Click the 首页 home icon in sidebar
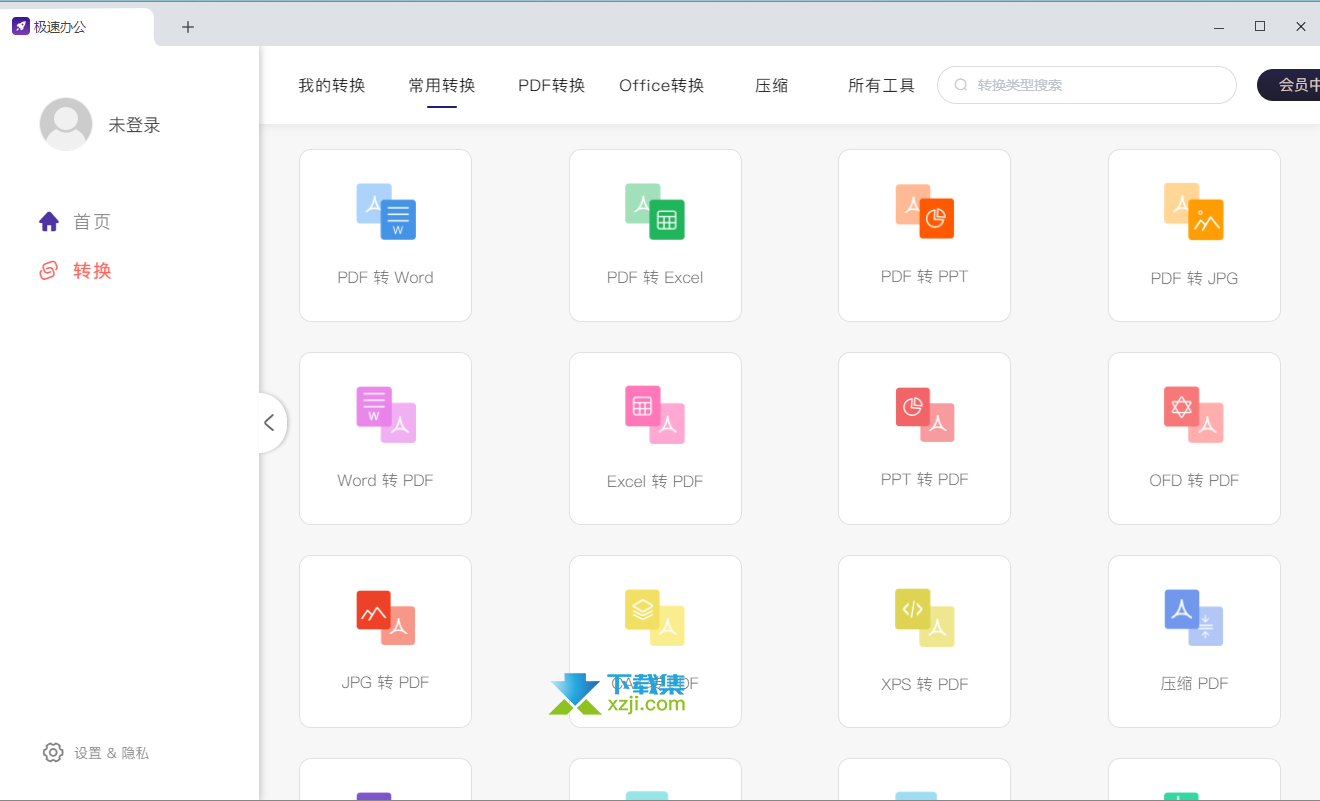This screenshot has height=801, width=1320. click(49, 221)
